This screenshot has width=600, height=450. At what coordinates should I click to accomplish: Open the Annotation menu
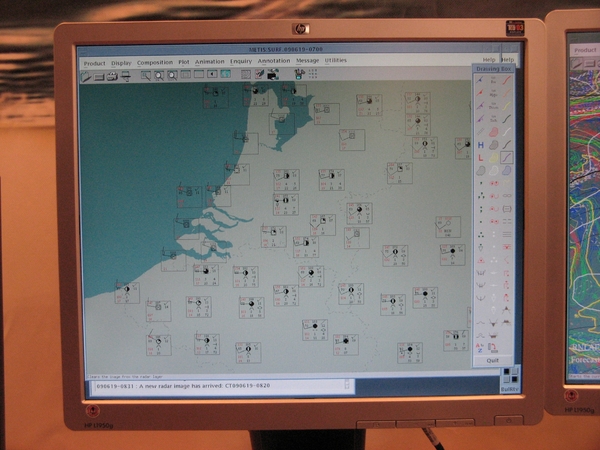274,62
